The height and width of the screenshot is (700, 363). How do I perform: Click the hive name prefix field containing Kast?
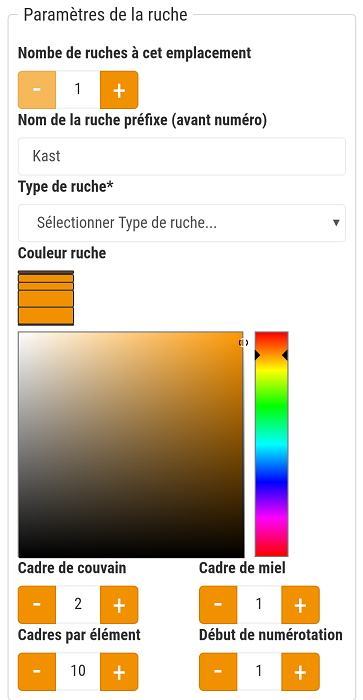182,156
